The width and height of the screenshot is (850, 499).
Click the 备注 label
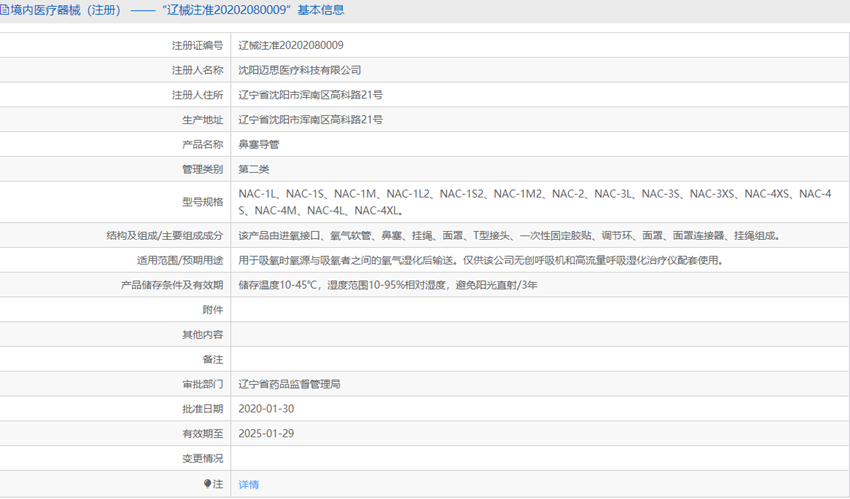coord(212,360)
